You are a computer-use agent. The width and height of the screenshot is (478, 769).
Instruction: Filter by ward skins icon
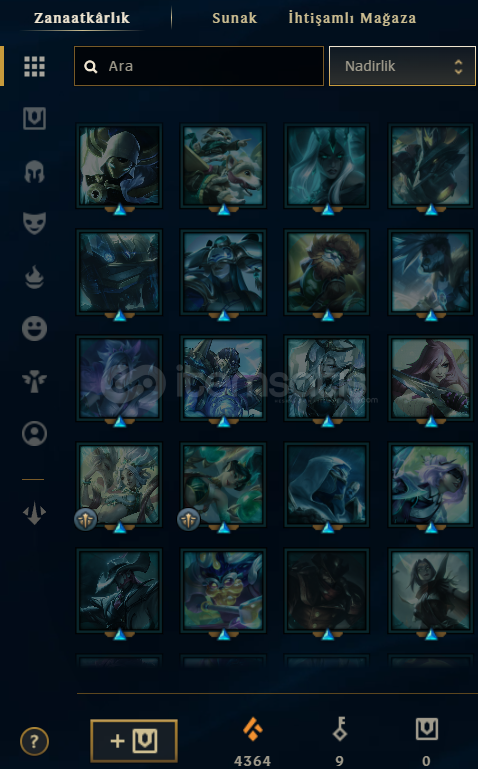coord(34,381)
